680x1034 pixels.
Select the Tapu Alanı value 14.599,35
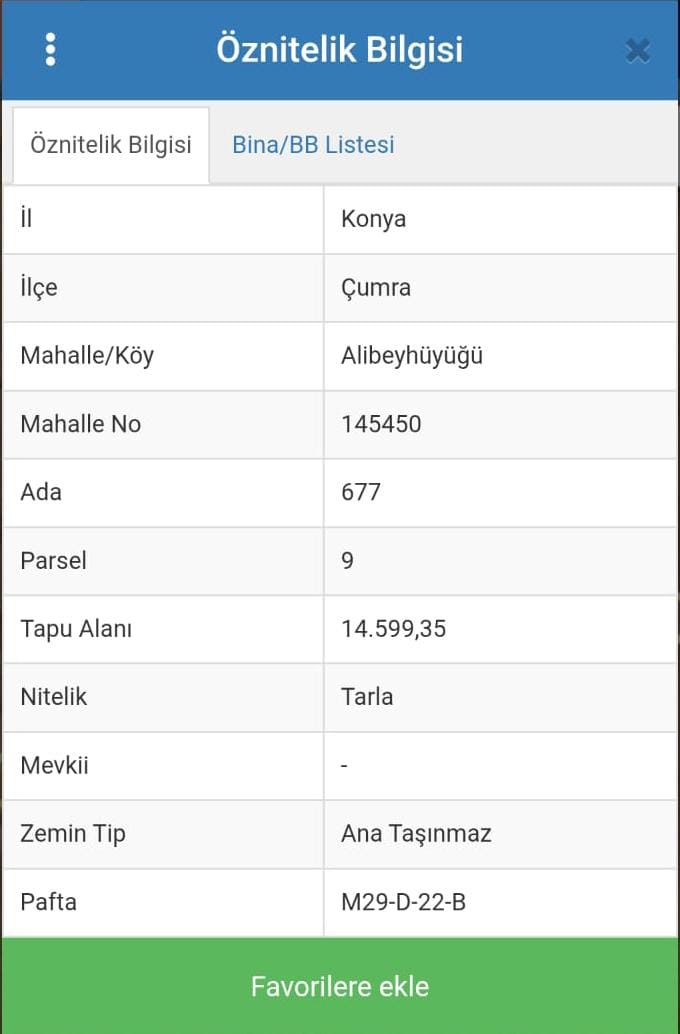(394, 628)
